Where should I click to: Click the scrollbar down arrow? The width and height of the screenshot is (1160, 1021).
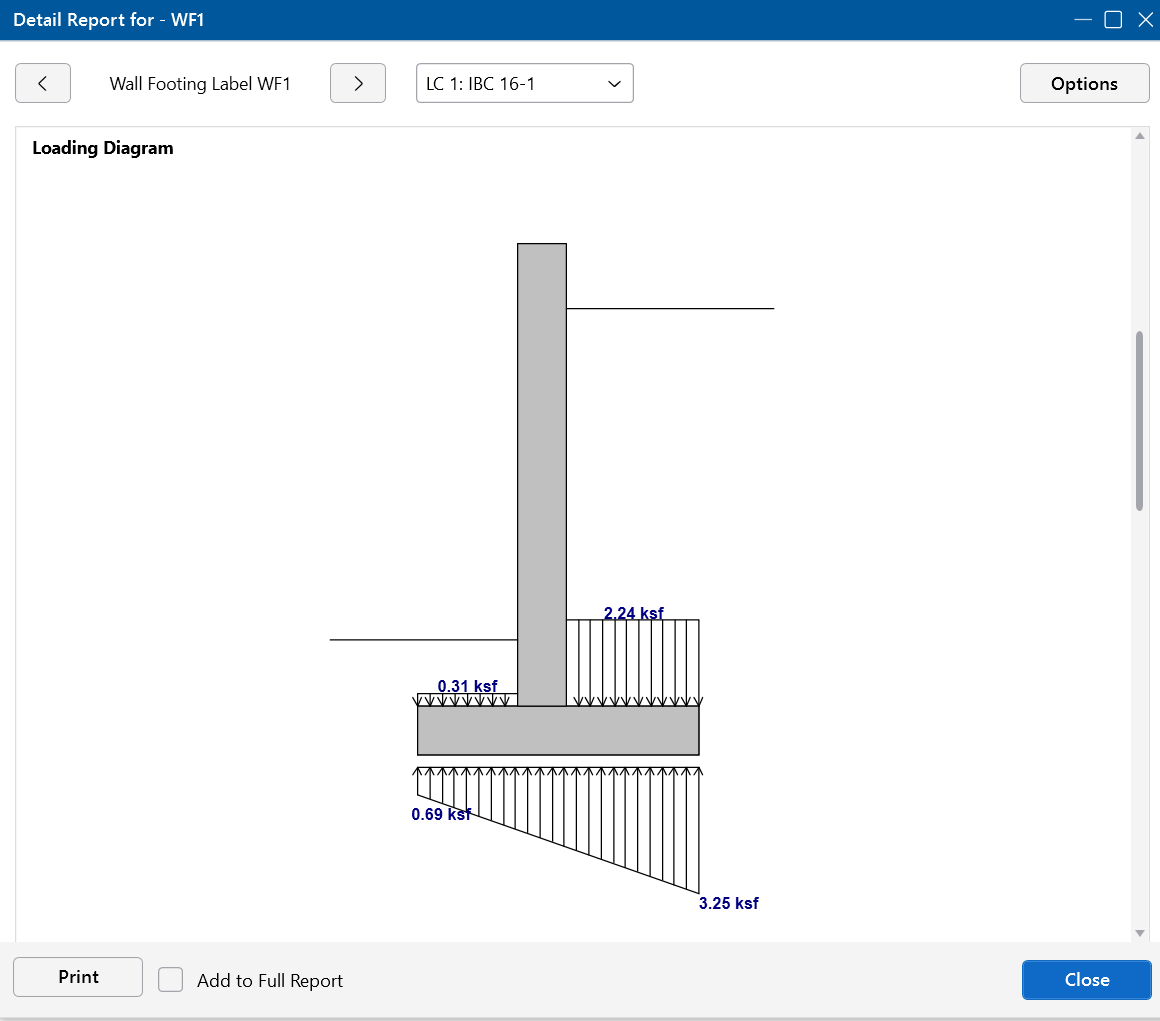[1139, 933]
